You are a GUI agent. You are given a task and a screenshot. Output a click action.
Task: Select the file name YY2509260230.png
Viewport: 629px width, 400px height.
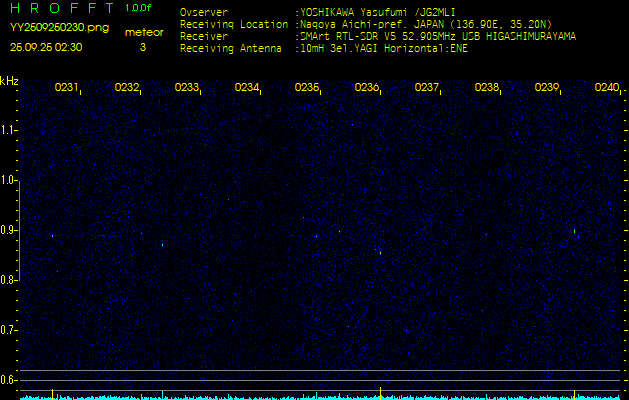(59, 28)
